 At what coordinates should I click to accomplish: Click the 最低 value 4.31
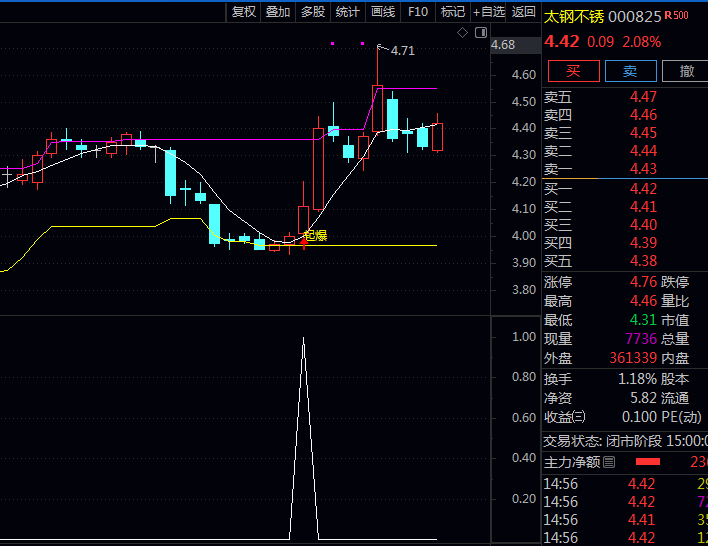pos(643,320)
